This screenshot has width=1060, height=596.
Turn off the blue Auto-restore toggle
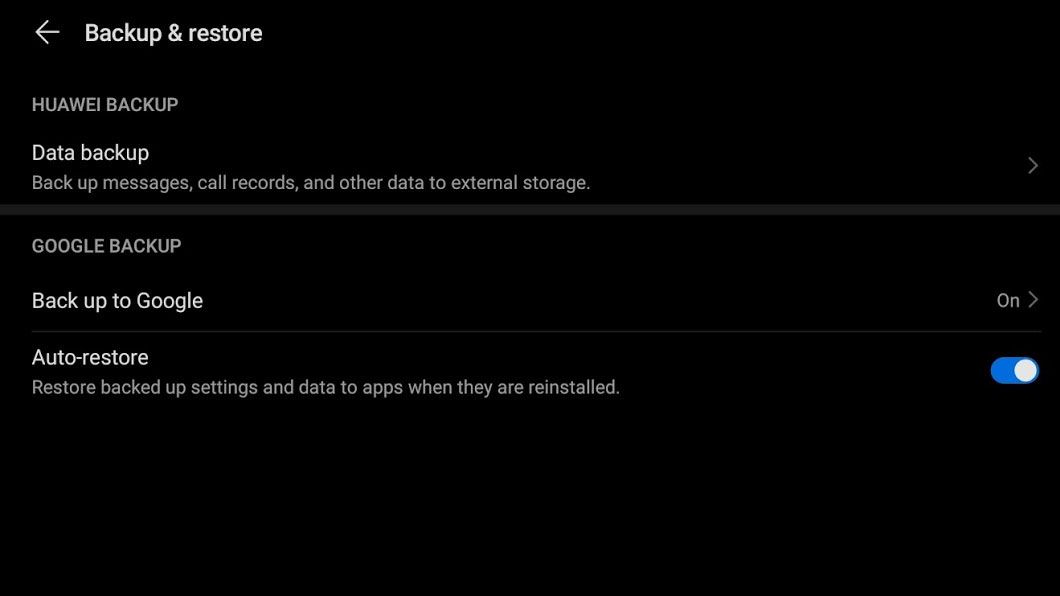[x=1014, y=369]
